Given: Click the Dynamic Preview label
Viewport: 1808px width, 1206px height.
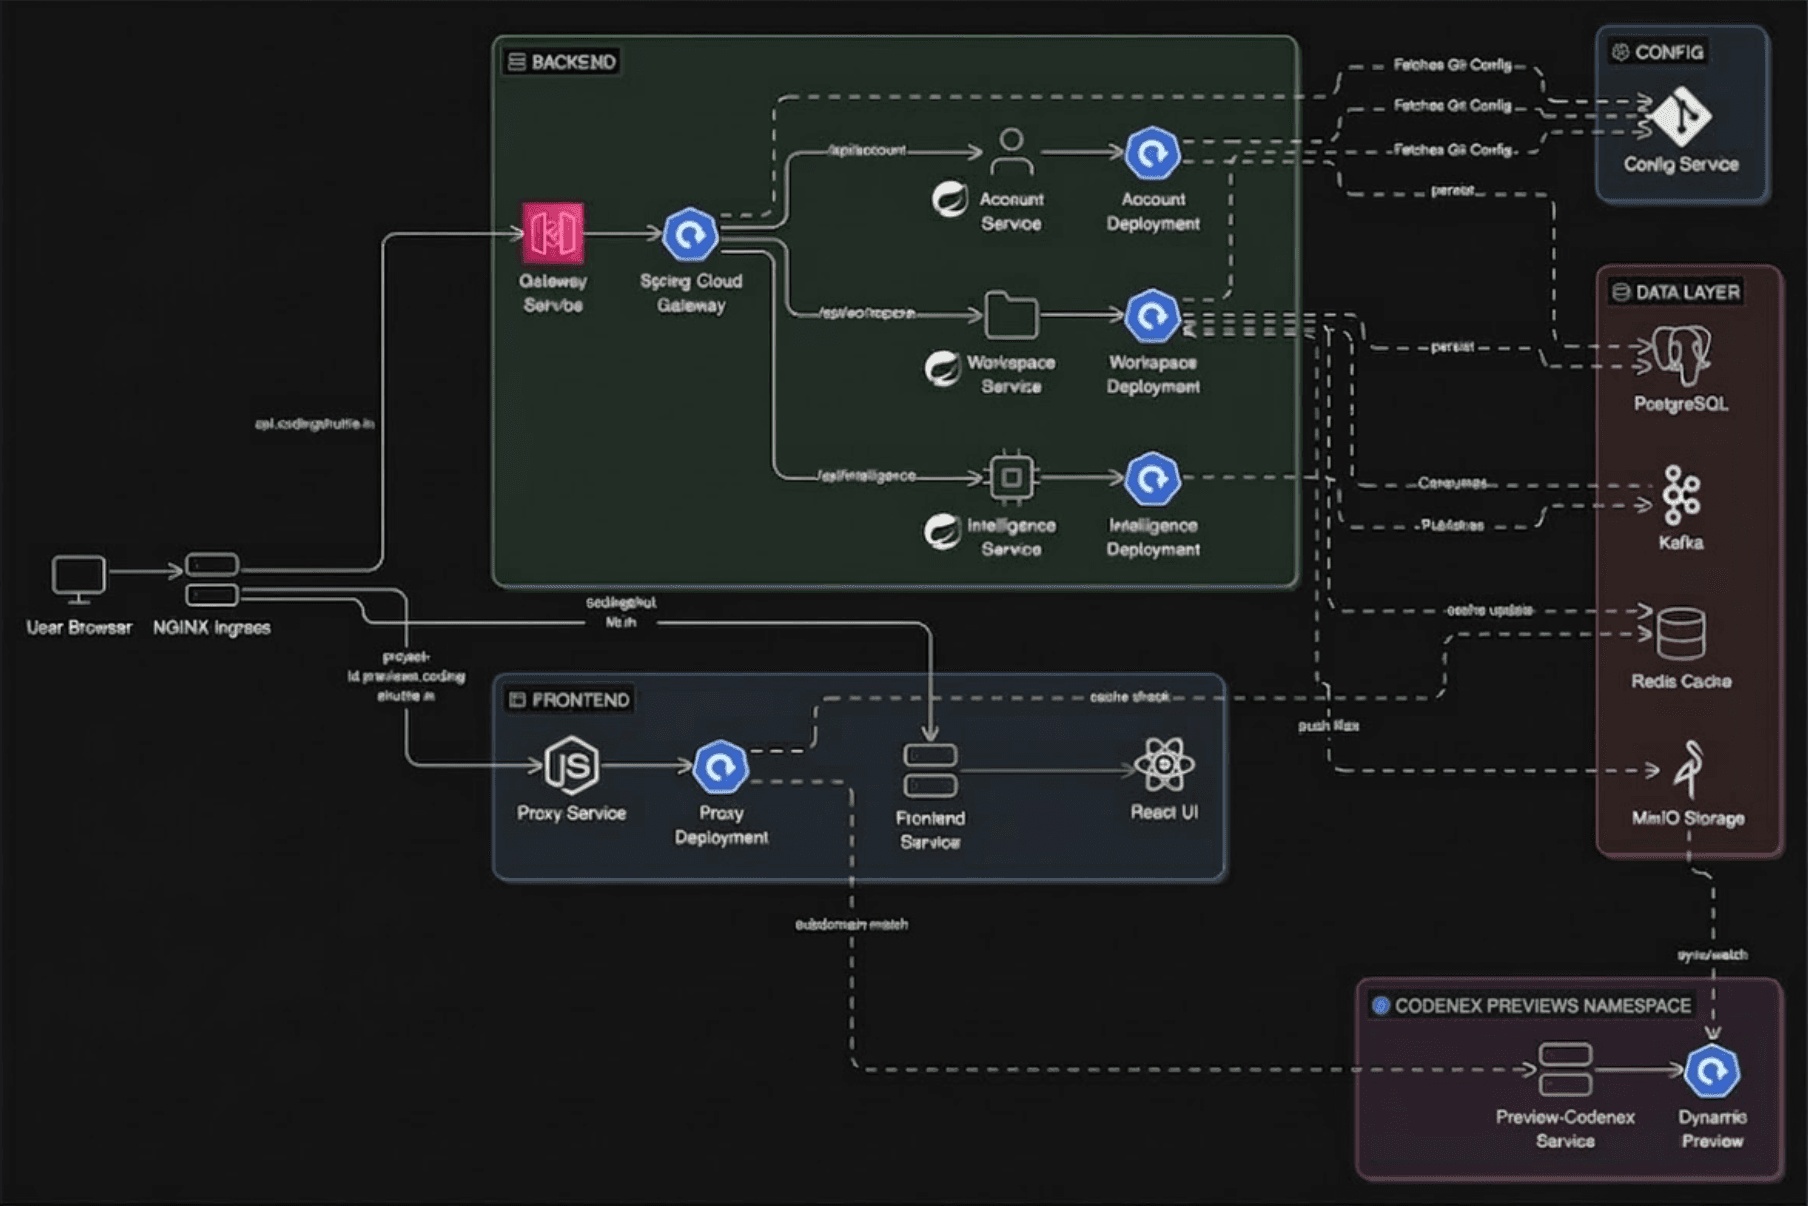Looking at the screenshot, I should pyautogui.click(x=1712, y=1129).
